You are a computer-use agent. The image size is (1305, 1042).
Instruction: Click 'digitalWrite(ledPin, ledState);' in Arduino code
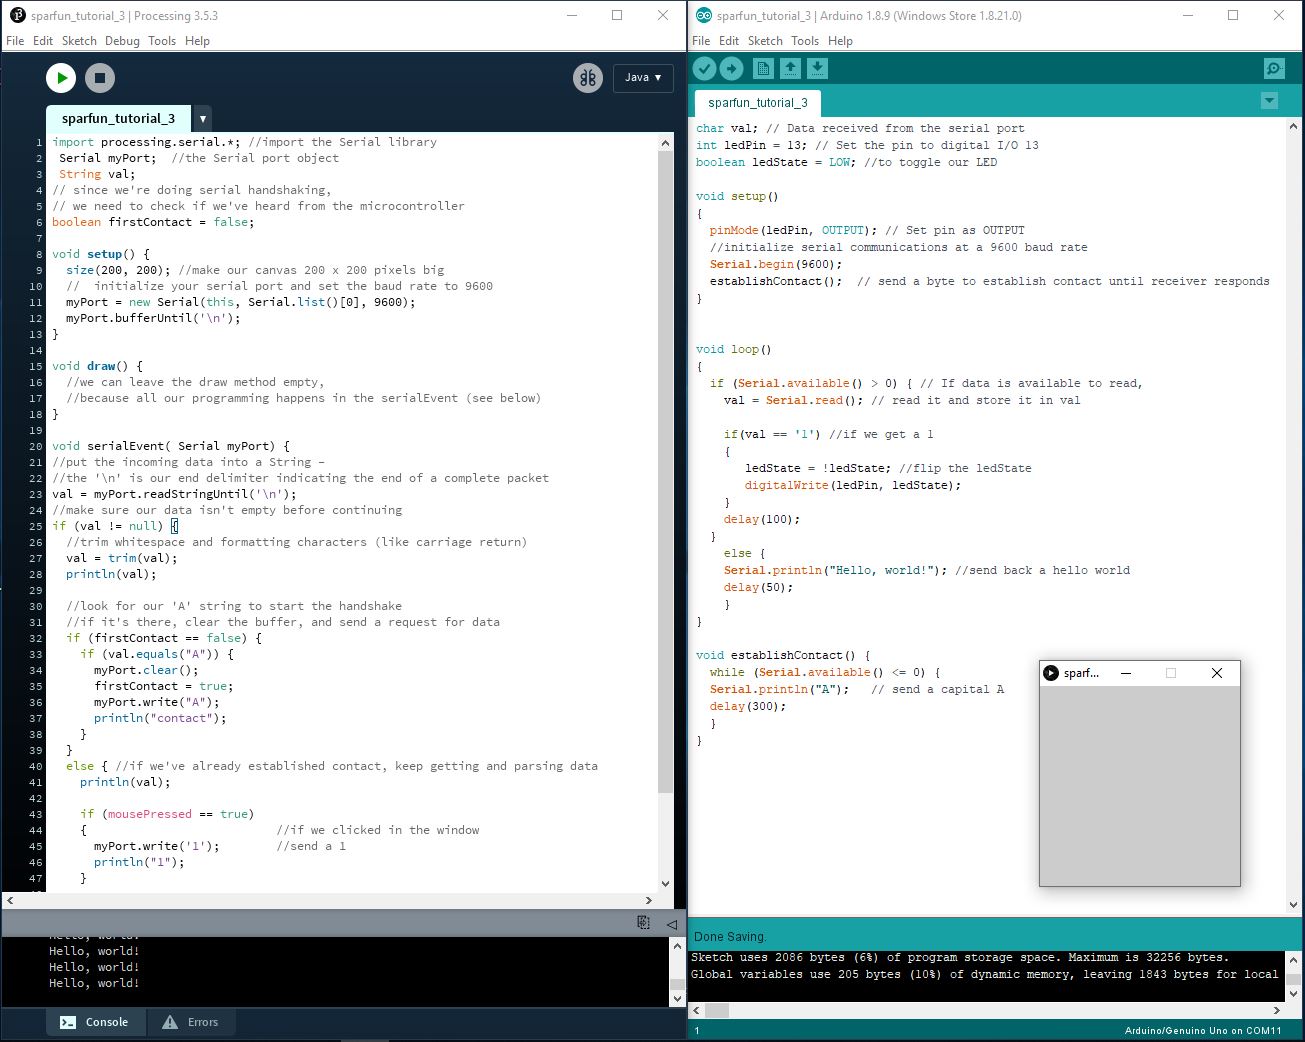pyautogui.click(x=853, y=485)
